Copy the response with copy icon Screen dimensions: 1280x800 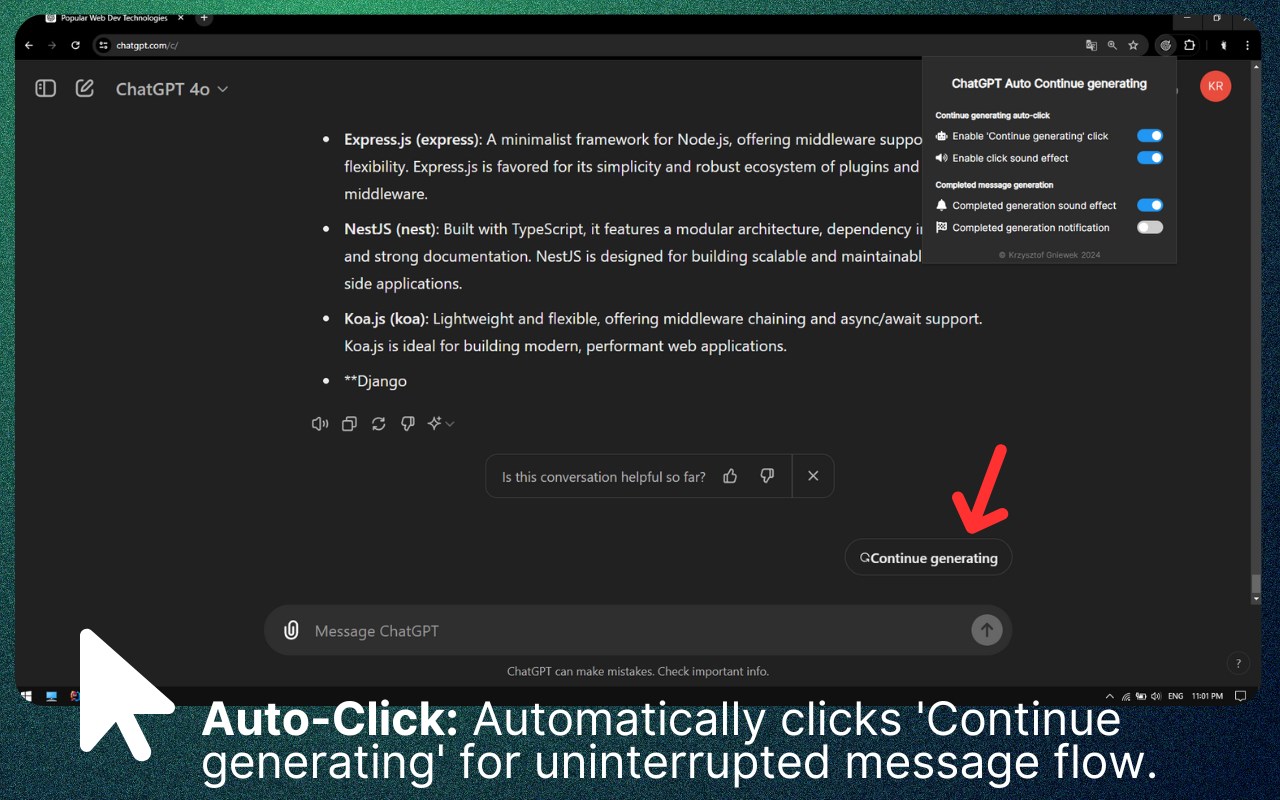349,424
